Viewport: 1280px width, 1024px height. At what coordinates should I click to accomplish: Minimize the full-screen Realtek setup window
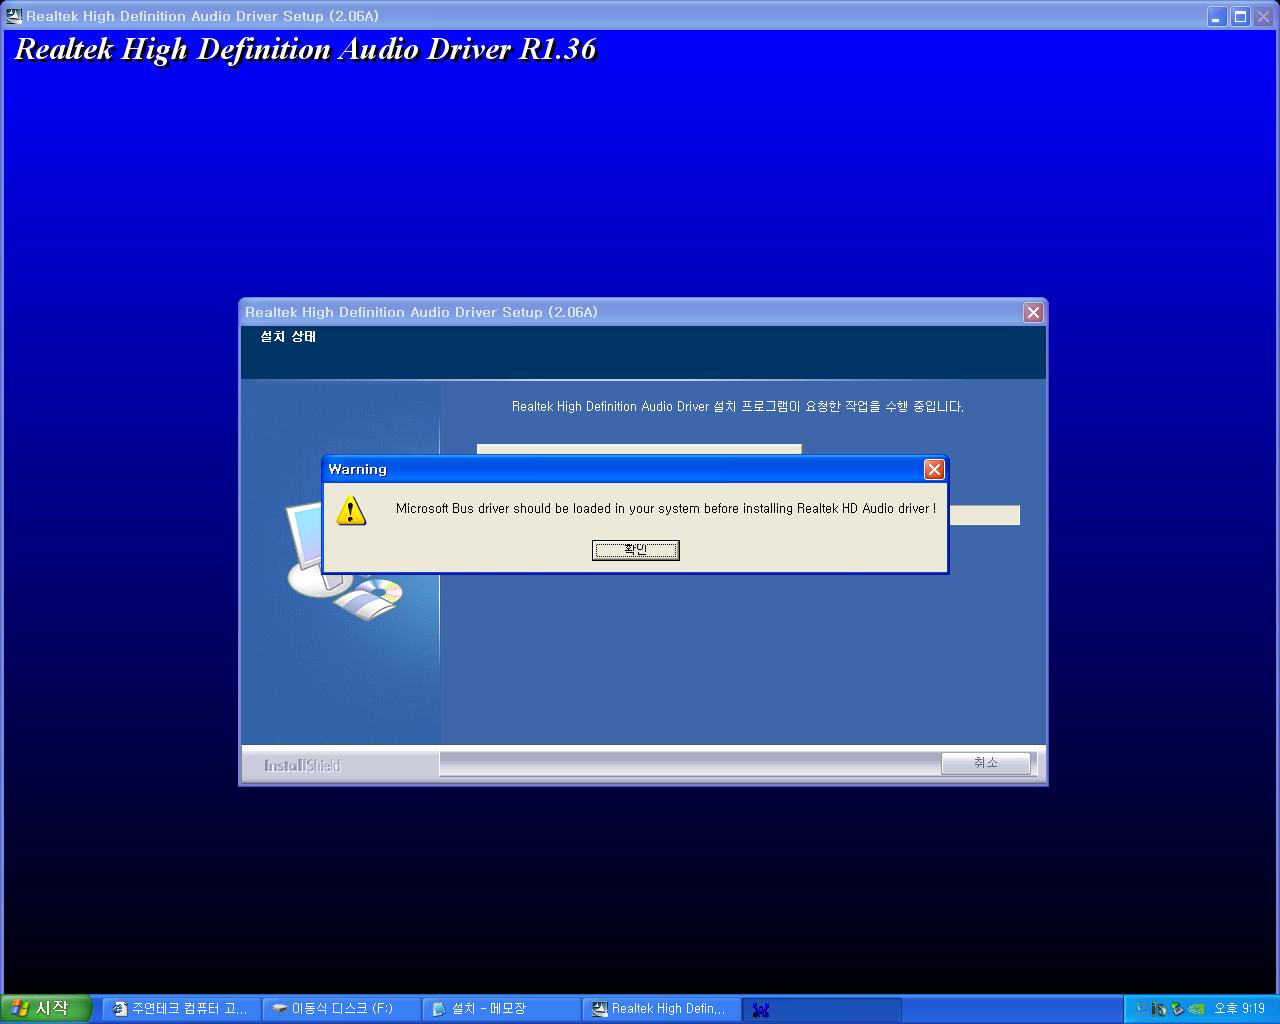point(1217,16)
